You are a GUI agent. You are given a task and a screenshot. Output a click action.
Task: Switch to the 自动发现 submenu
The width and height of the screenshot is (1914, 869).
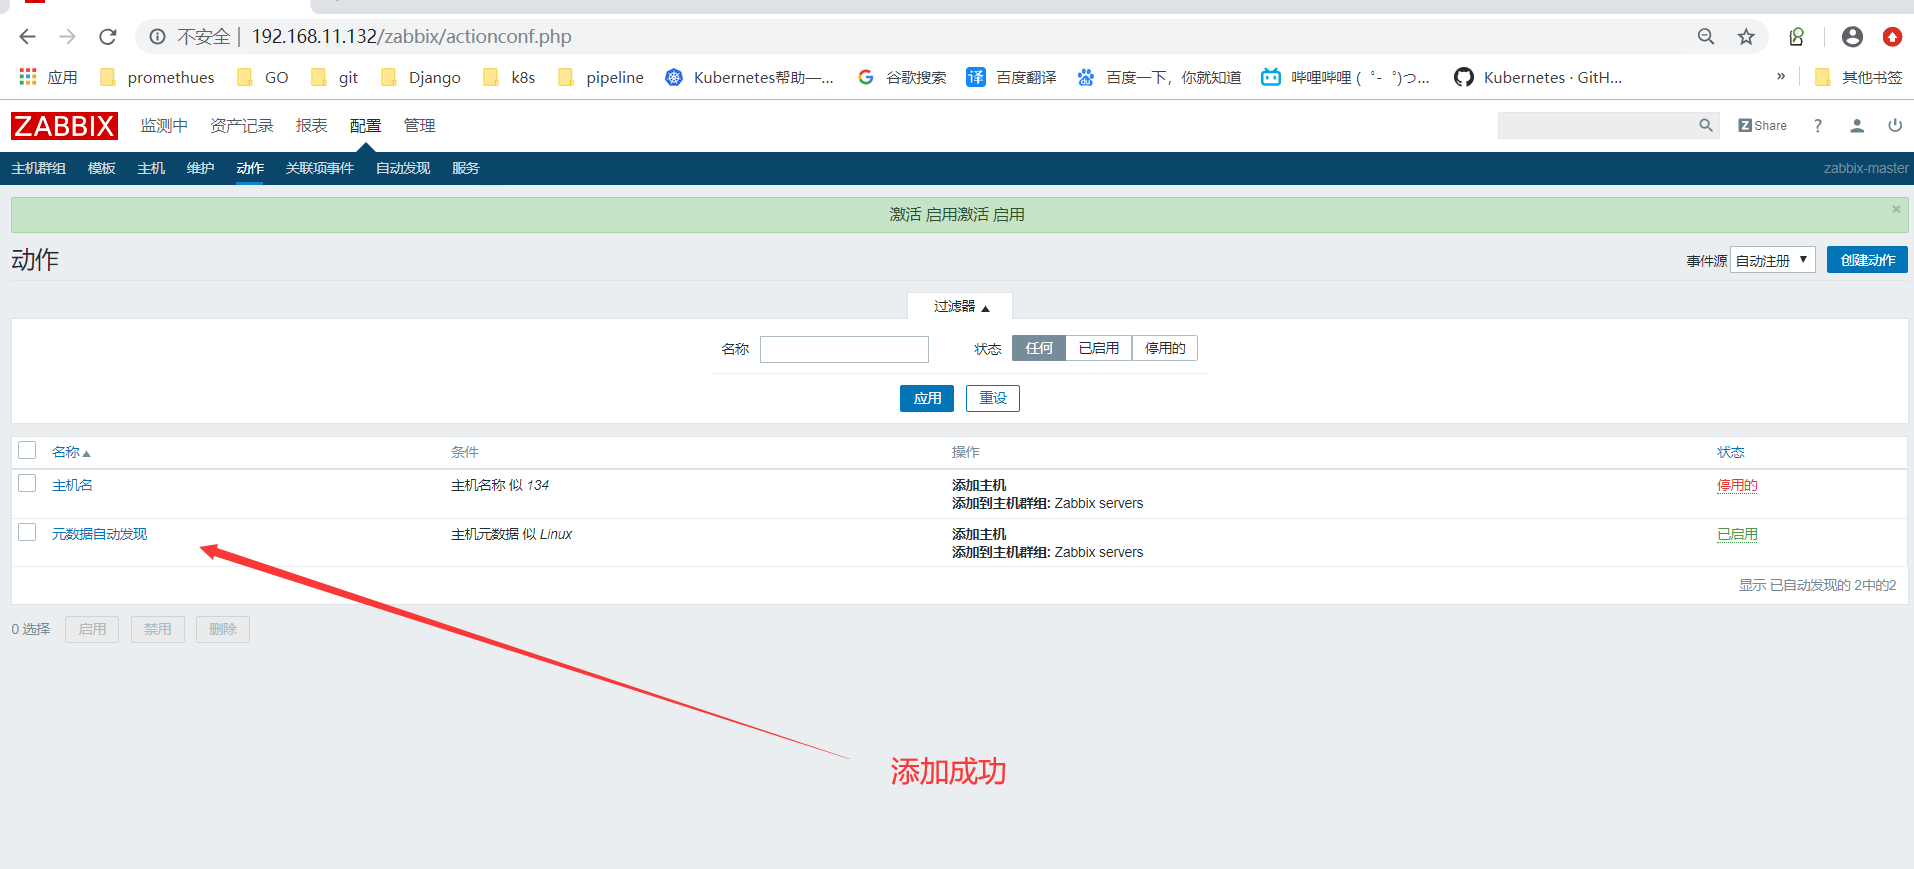(x=403, y=168)
